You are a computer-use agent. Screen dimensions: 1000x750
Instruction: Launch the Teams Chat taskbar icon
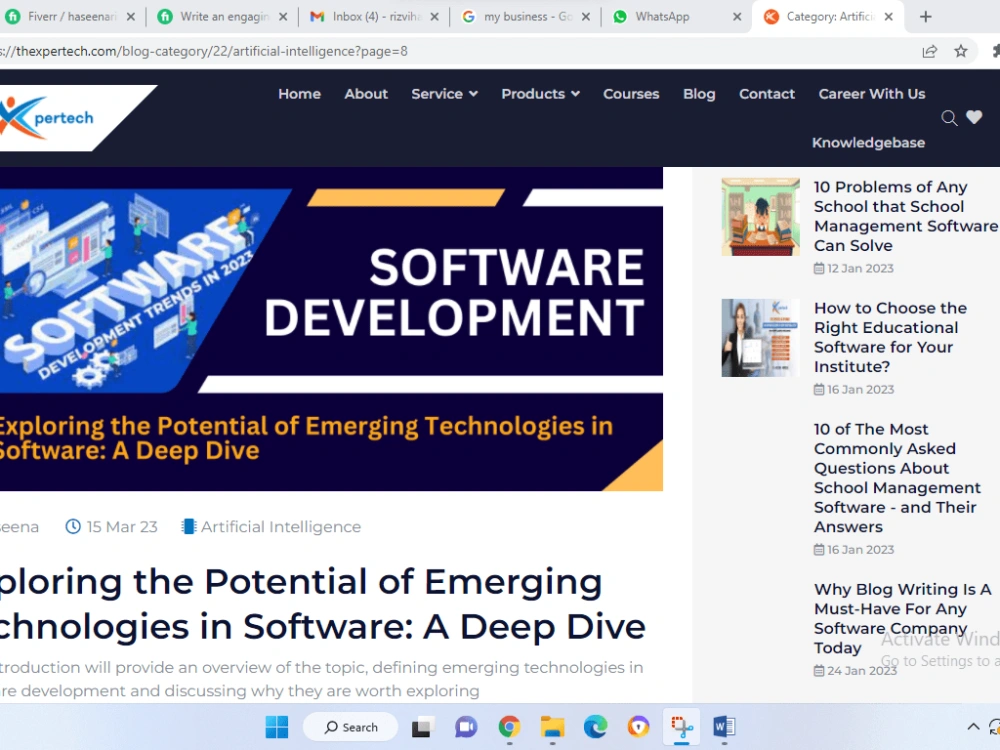coord(466,727)
